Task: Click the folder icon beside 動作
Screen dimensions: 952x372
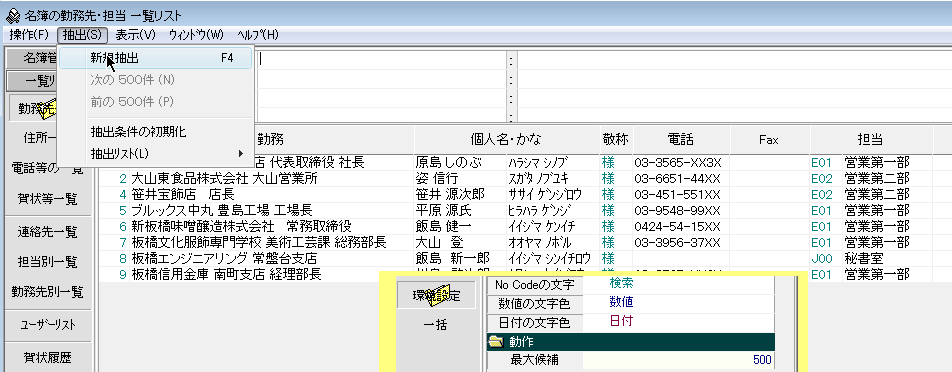Action: pyautogui.click(x=495, y=342)
